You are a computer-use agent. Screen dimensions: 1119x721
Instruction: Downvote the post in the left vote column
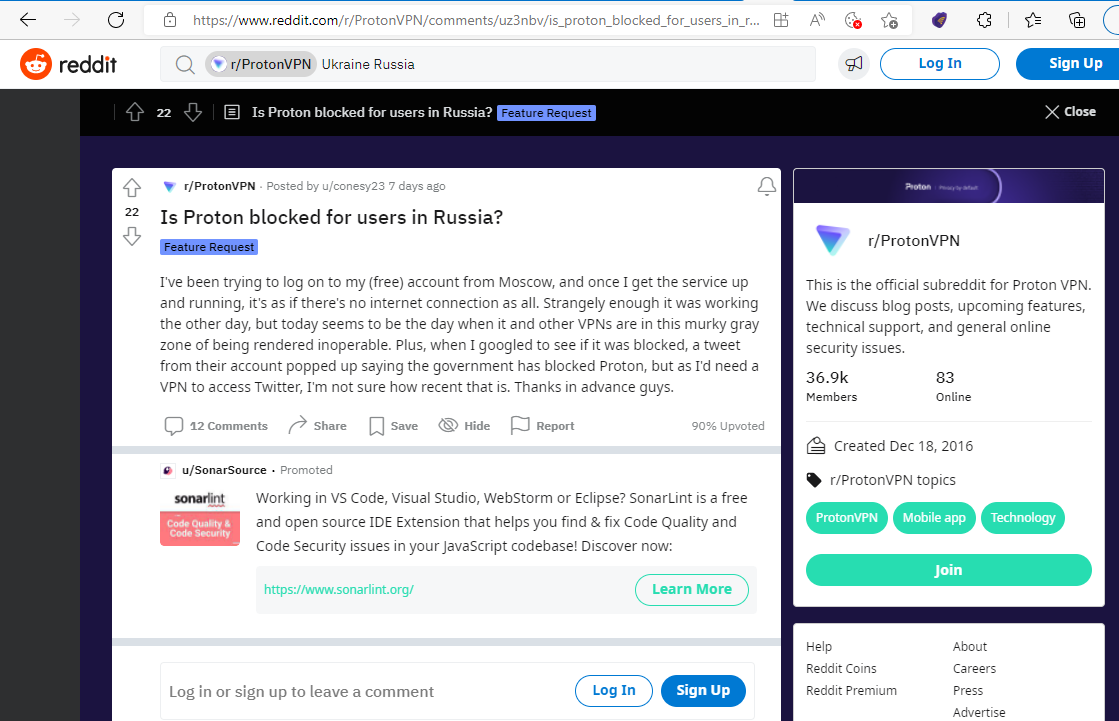click(132, 236)
